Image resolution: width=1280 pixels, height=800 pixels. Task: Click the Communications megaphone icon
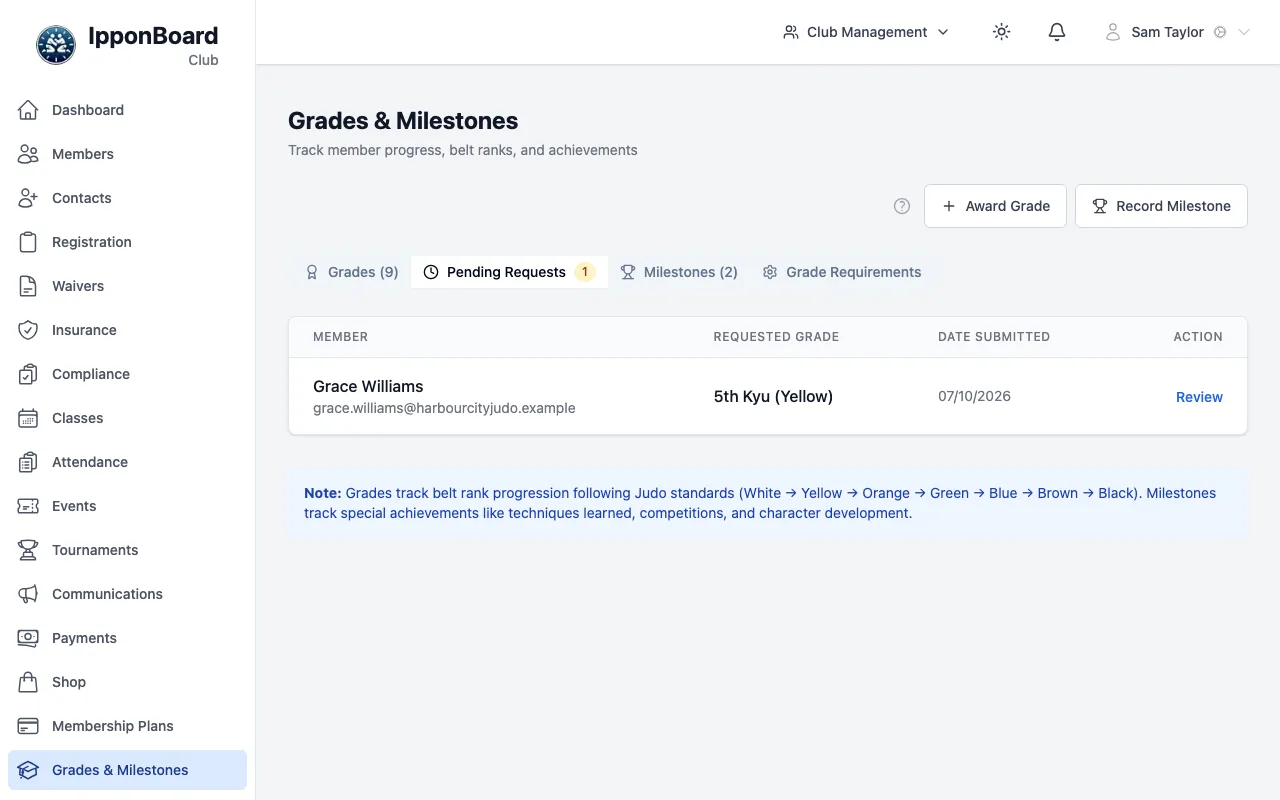coord(28,594)
